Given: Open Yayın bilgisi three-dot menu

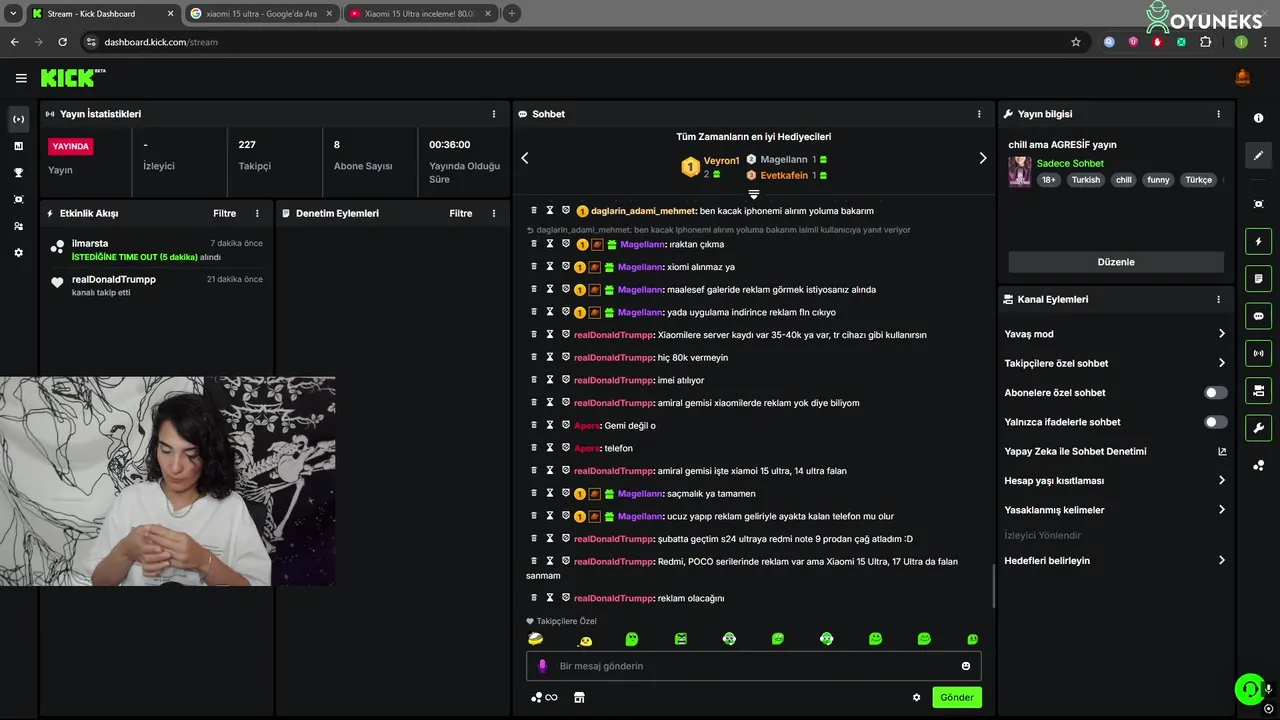Looking at the screenshot, I should click(x=1218, y=114).
